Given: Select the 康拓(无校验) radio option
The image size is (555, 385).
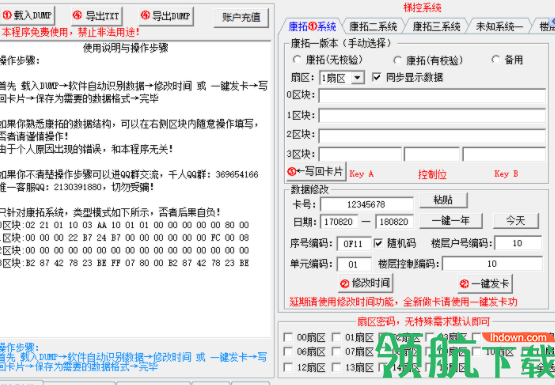Looking at the screenshot, I should click(327, 60).
